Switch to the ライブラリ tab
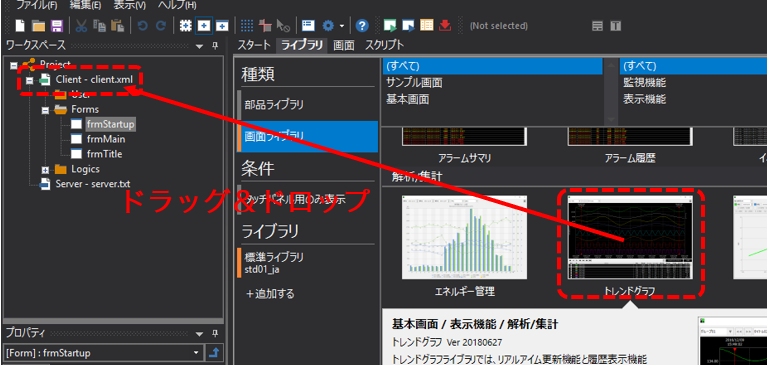Screen dimensions: 767x365 coord(302,46)
